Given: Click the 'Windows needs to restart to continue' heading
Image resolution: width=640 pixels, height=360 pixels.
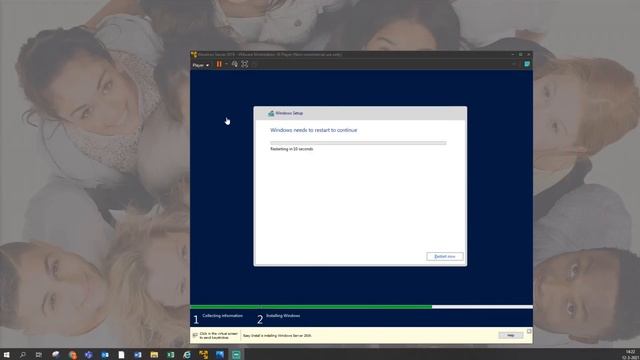Looking at the screenshot, I should pyautogui.click(x=313, y=130).
